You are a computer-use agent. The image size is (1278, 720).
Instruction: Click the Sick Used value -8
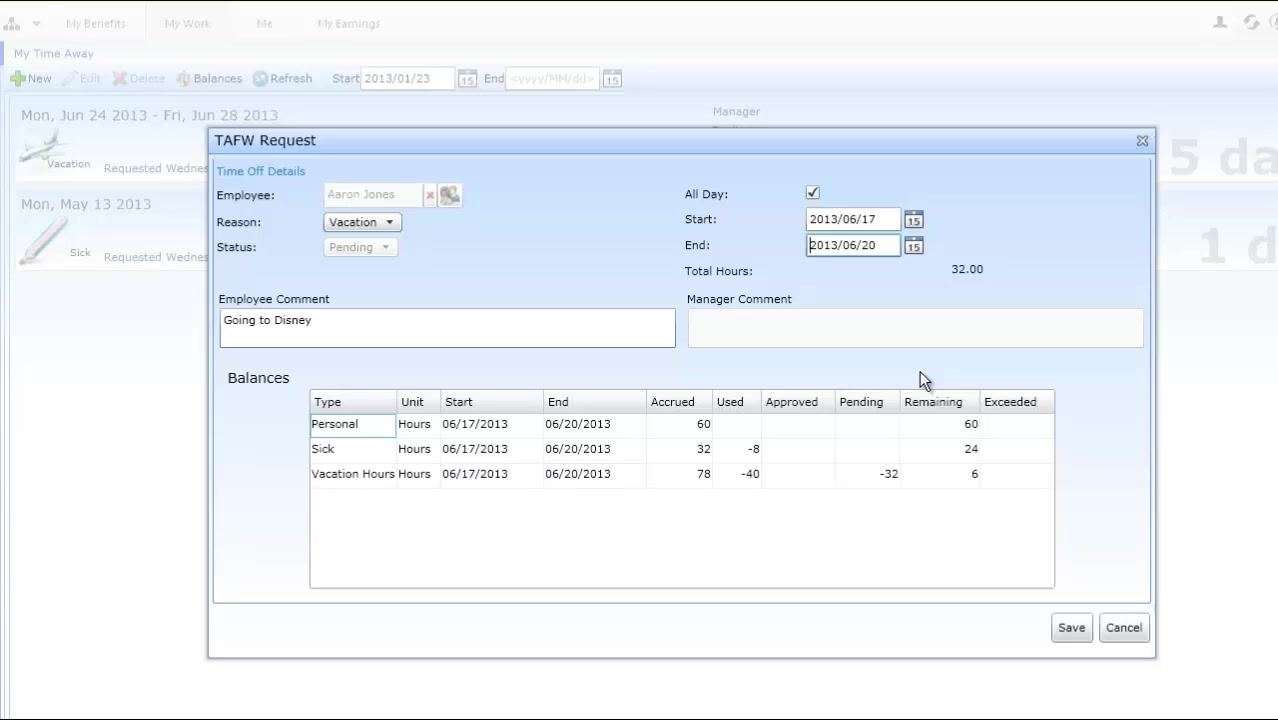[736, 449]
